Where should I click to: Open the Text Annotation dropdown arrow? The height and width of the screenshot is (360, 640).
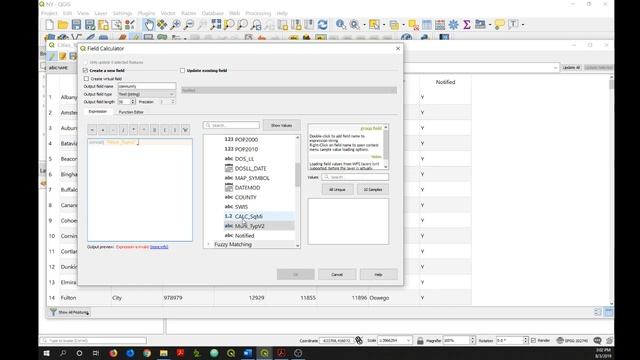pyautogui.click(x=522, y=25)
